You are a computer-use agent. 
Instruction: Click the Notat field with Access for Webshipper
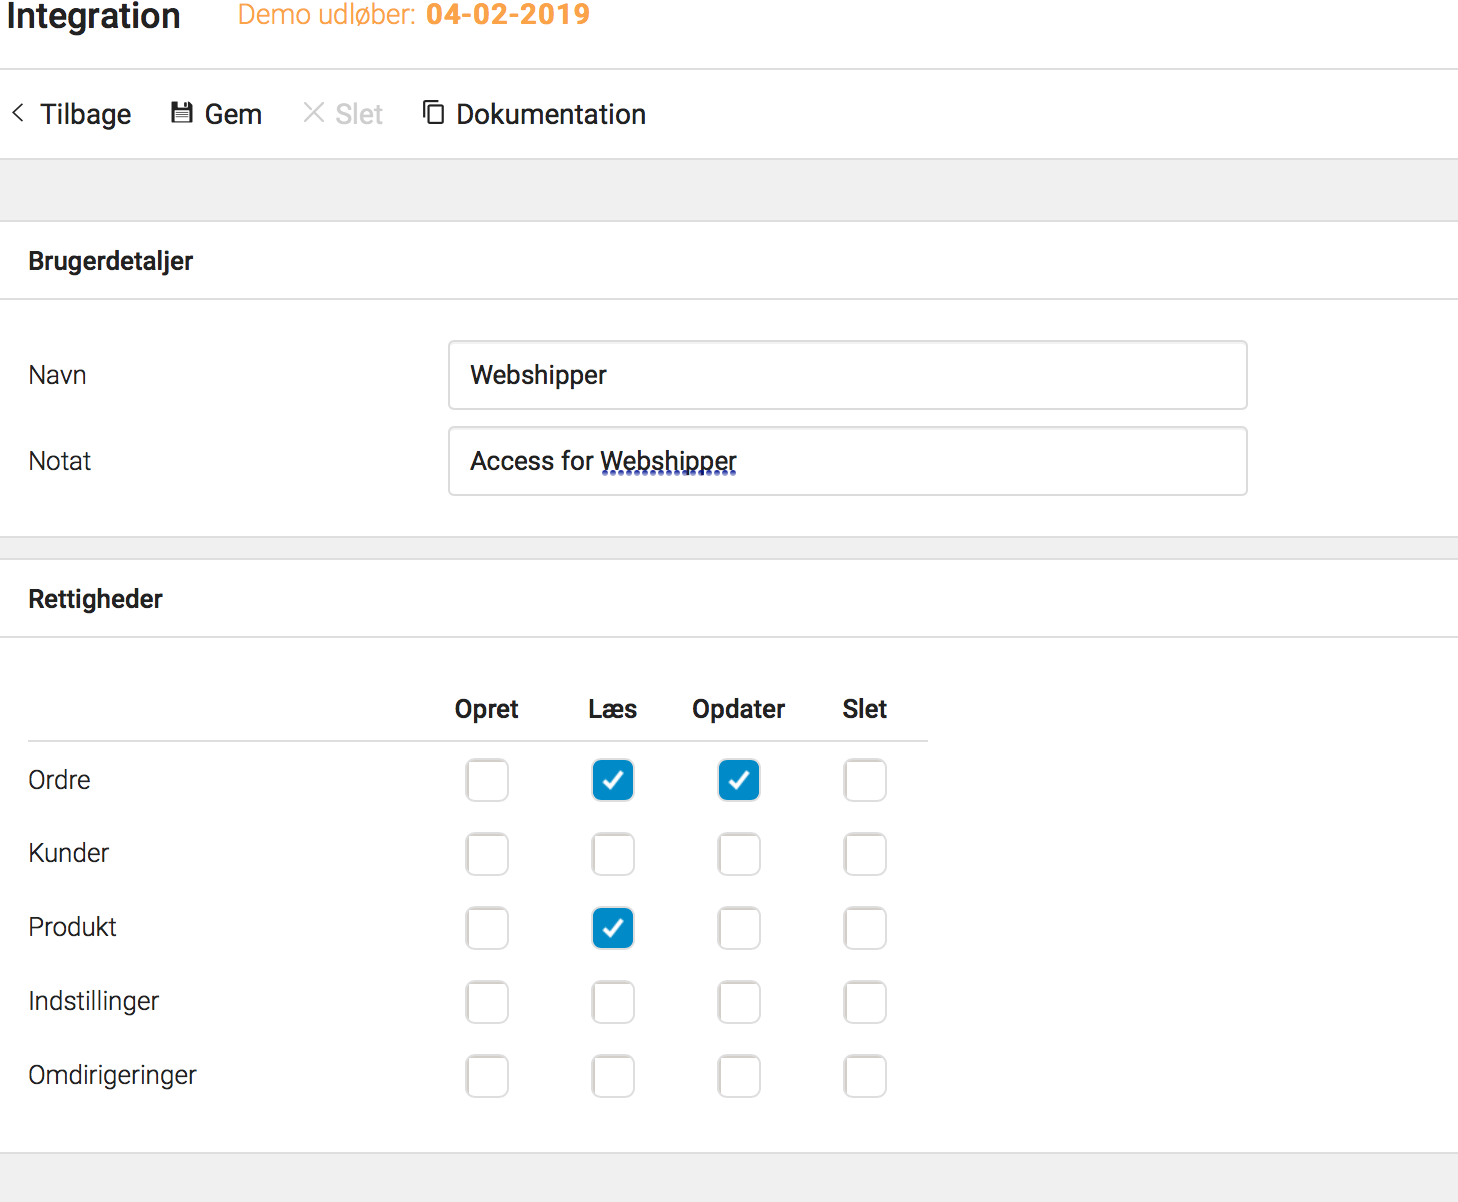point(848,461)
